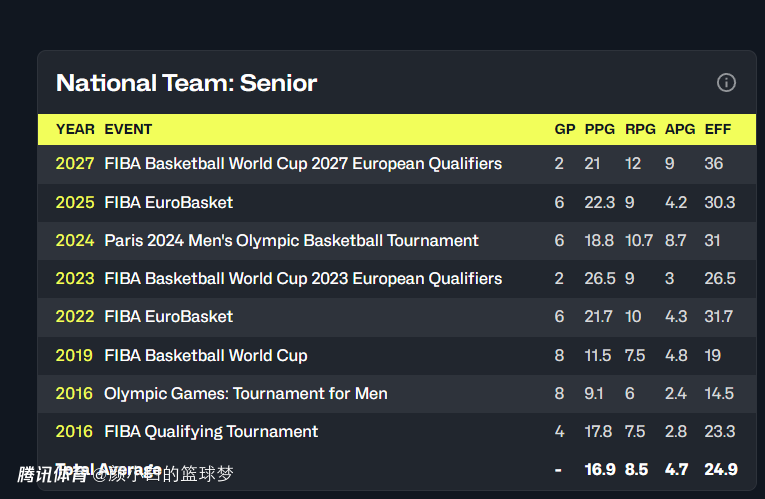Click the RPG column header
The image size is (765, 499).
coord(640,129)
